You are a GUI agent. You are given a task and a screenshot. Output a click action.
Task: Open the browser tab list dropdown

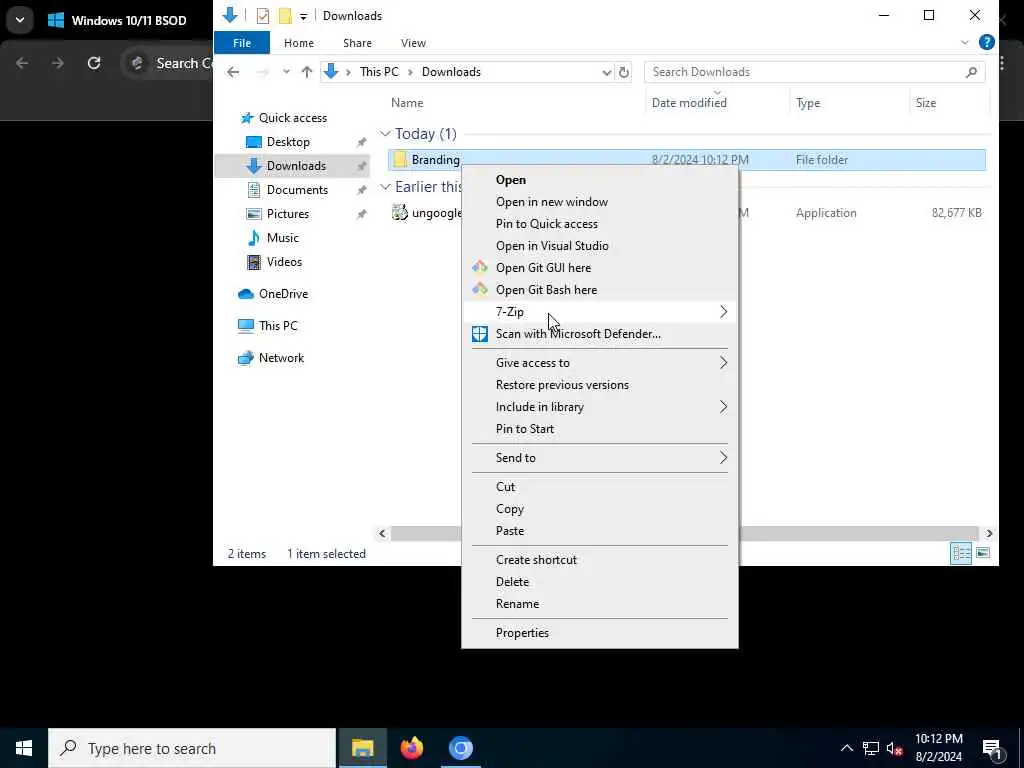tap(20, 20)
